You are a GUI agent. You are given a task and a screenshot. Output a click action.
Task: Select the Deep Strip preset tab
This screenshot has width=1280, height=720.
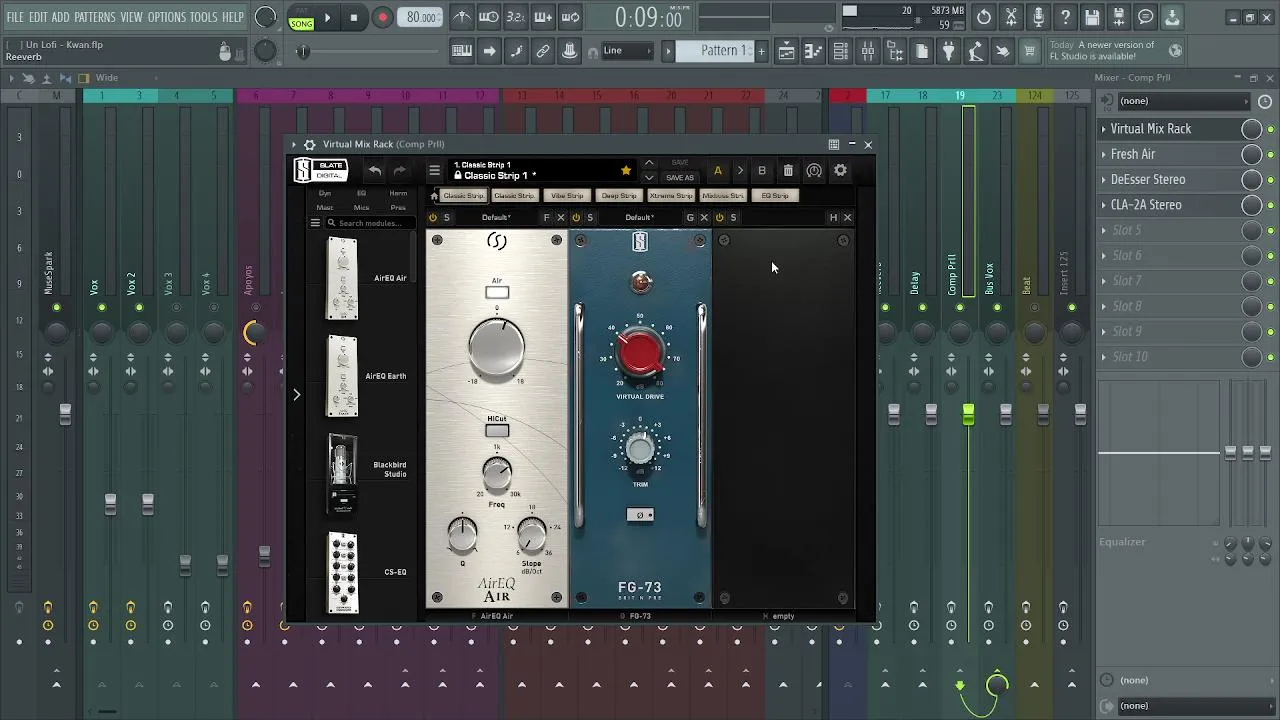[x=619, y=196]
